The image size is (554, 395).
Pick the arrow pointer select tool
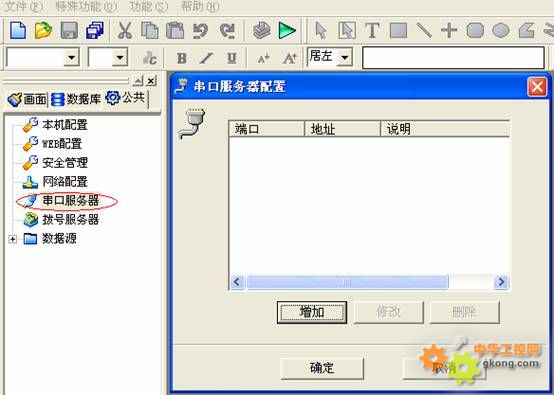point(321,30)
